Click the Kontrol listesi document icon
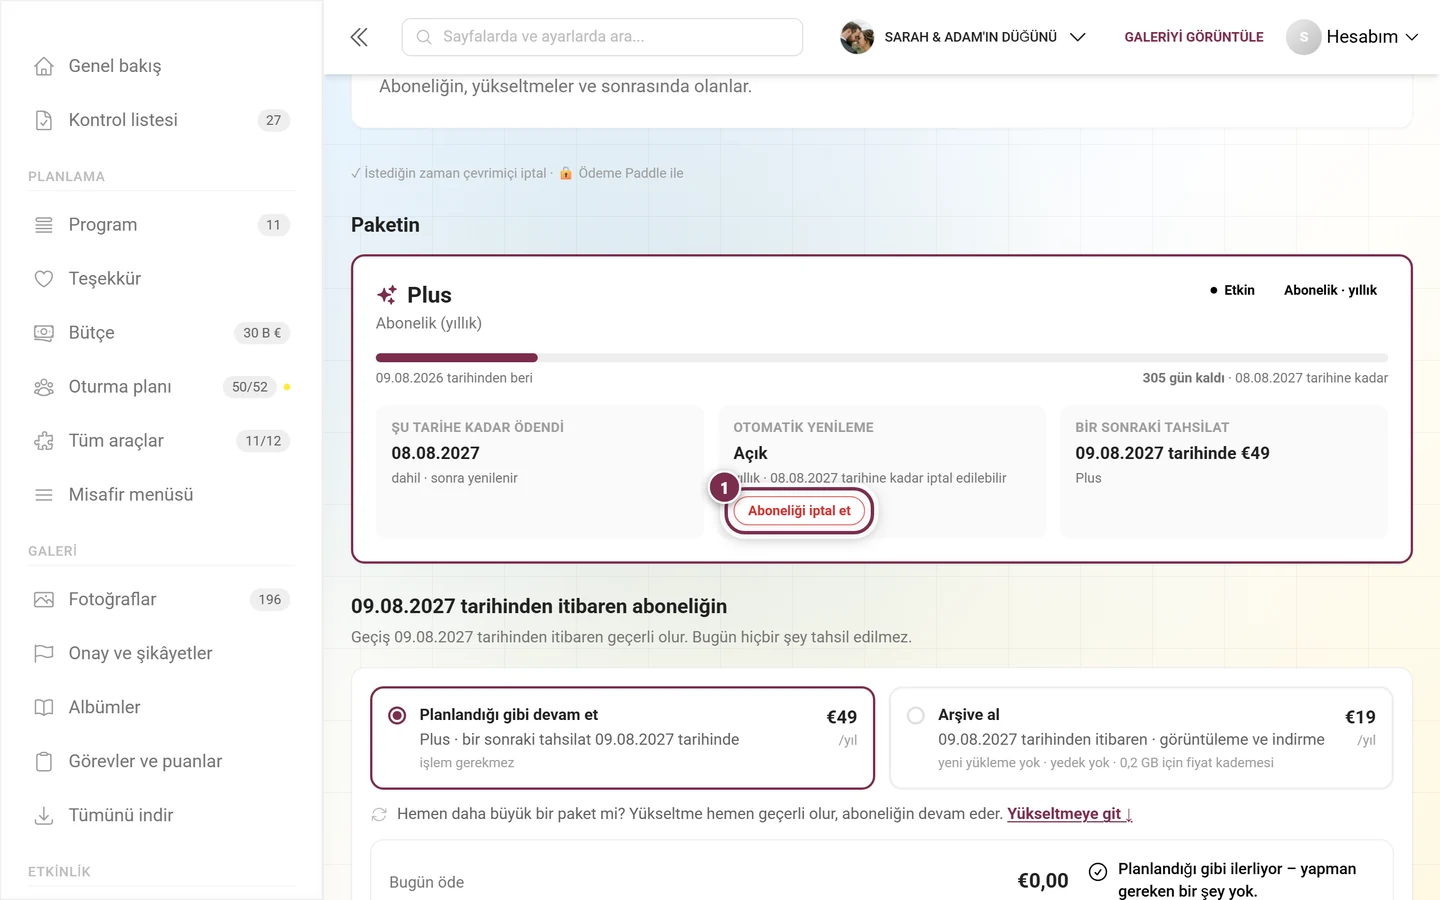This screenshot has width=1440, height=900. click(x=44, y=120)
